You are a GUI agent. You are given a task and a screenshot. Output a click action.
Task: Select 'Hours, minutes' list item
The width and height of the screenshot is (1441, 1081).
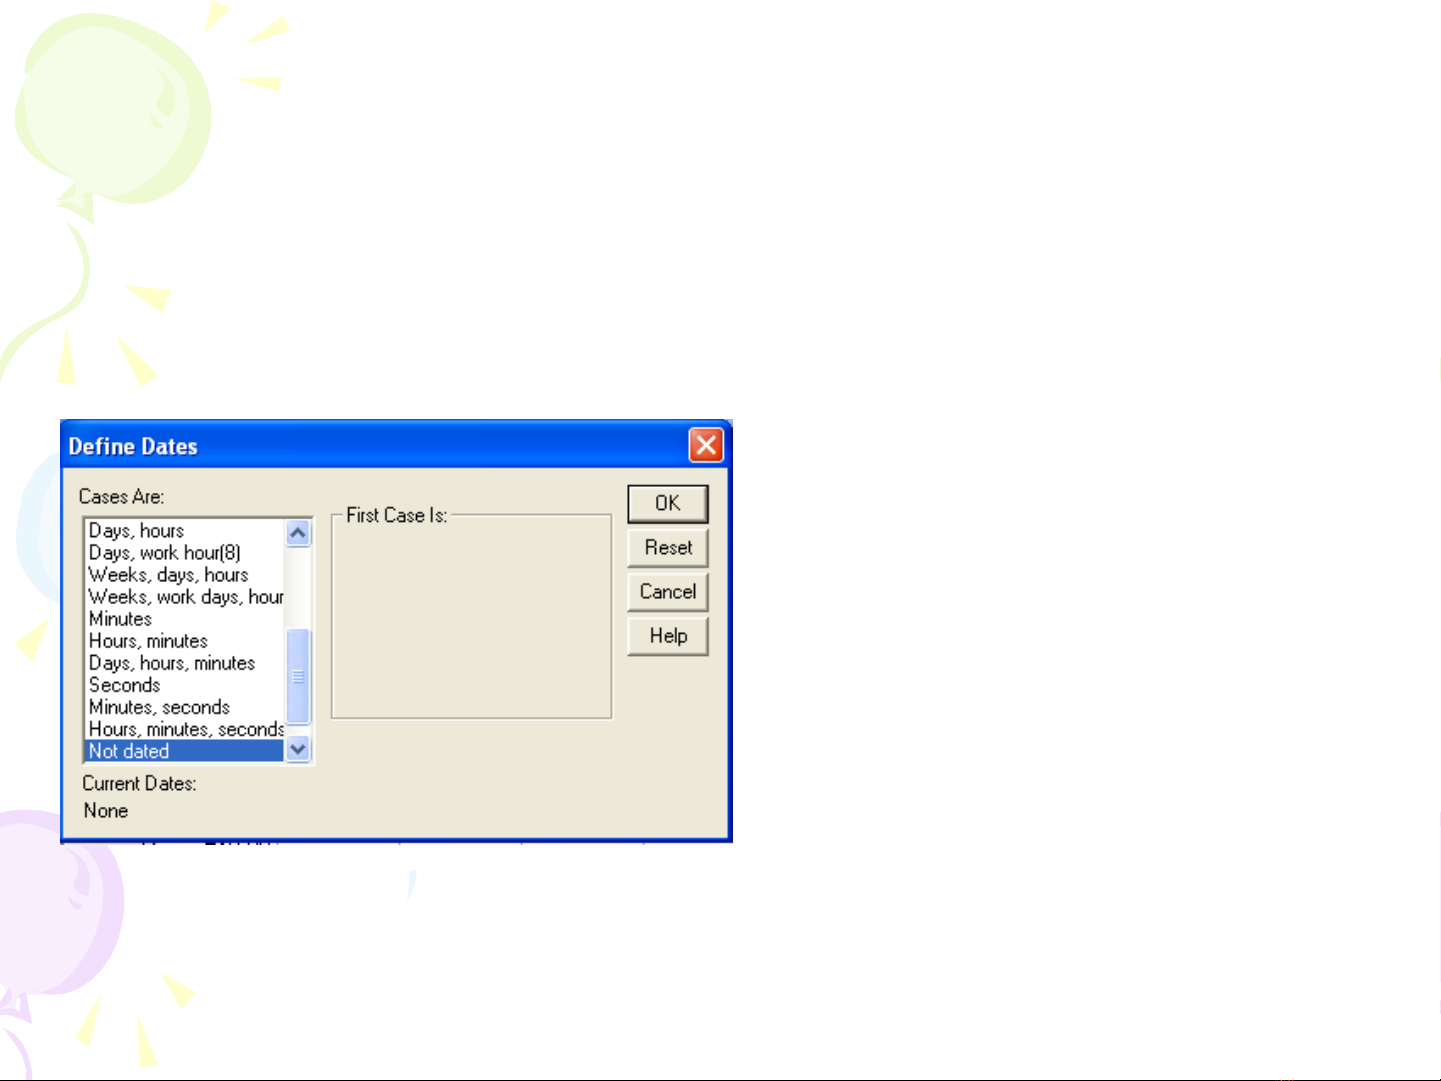click(x=148, y=641)
